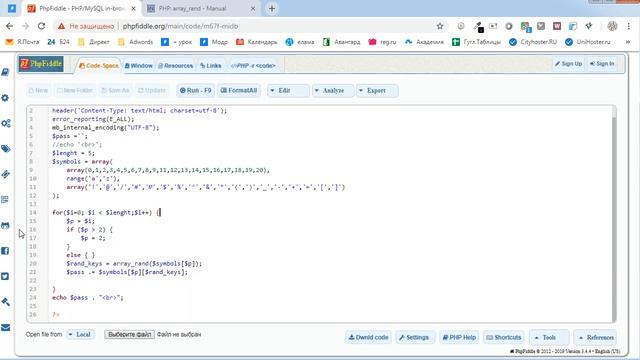This screenshot has width=640, height=360.
Task: Expand the Export dropdown
Action: tap(377, 91)
